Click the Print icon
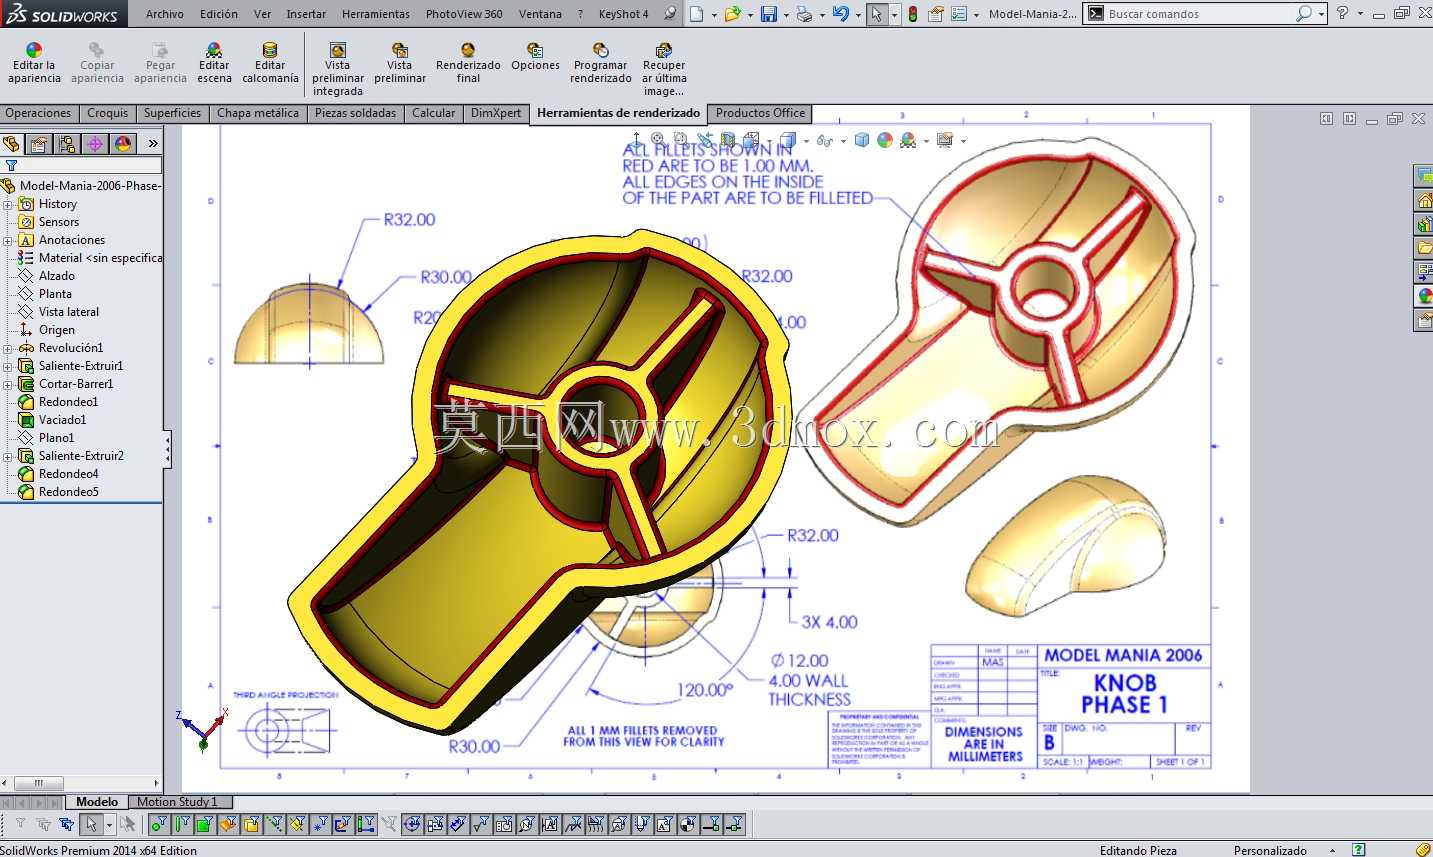 click(x=804, y=14)
